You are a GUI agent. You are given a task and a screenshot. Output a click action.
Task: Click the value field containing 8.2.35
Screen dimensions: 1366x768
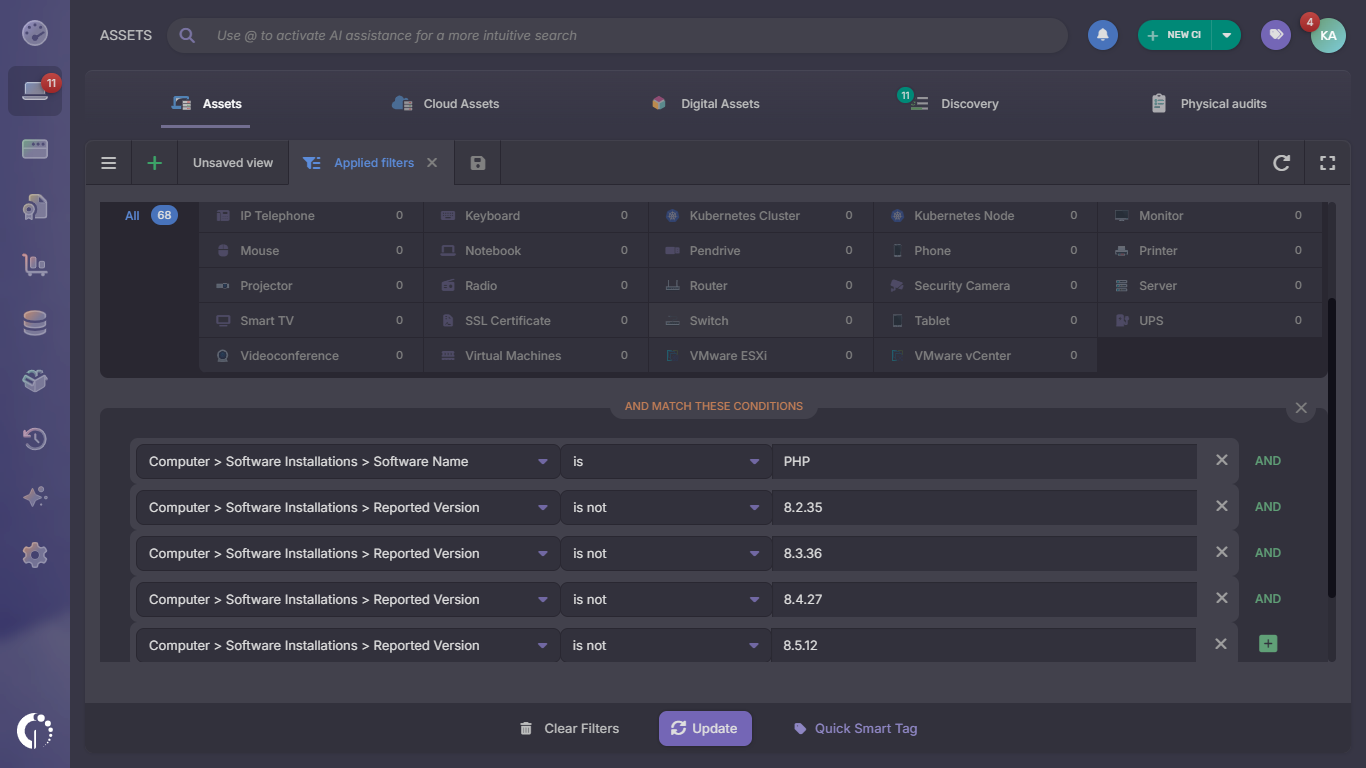click(x=984, y=507)
